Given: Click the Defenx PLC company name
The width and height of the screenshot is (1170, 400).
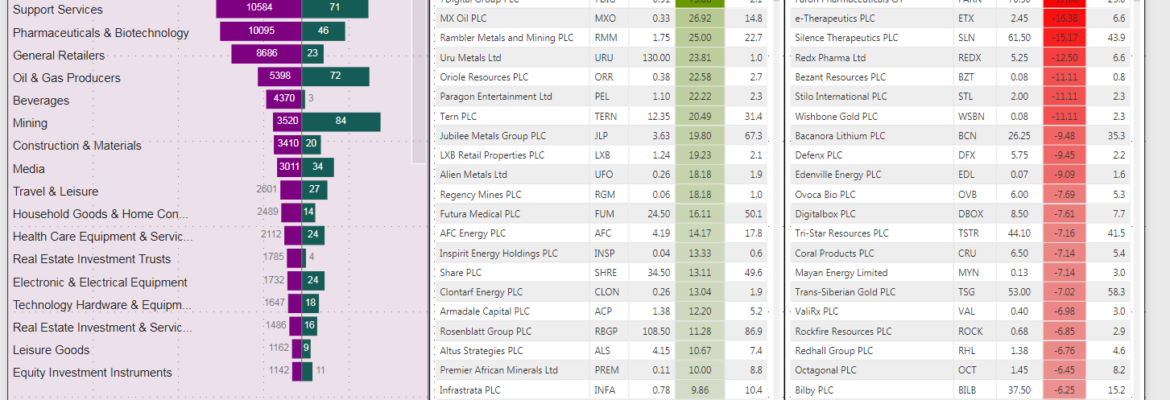Looking at the screenshot, I should (x=819, y=155).
